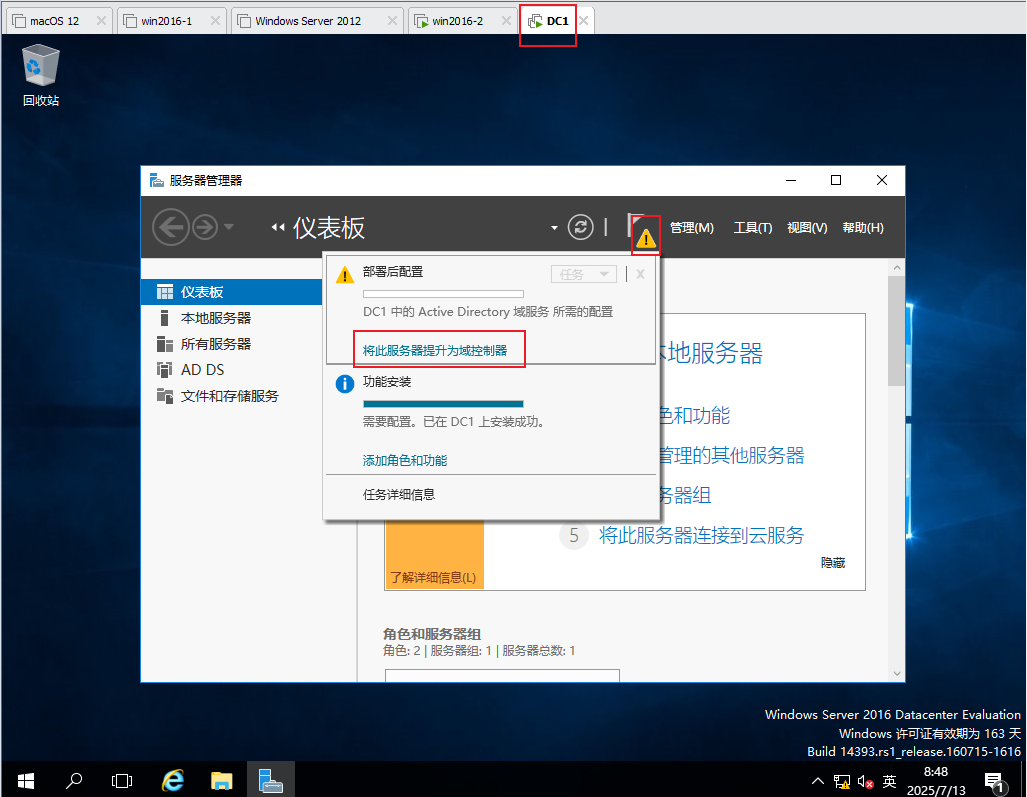The width and height of the screenshot is (1027, 797).
Task: Click the muted volume tray icon
Action: coord(865,781)
